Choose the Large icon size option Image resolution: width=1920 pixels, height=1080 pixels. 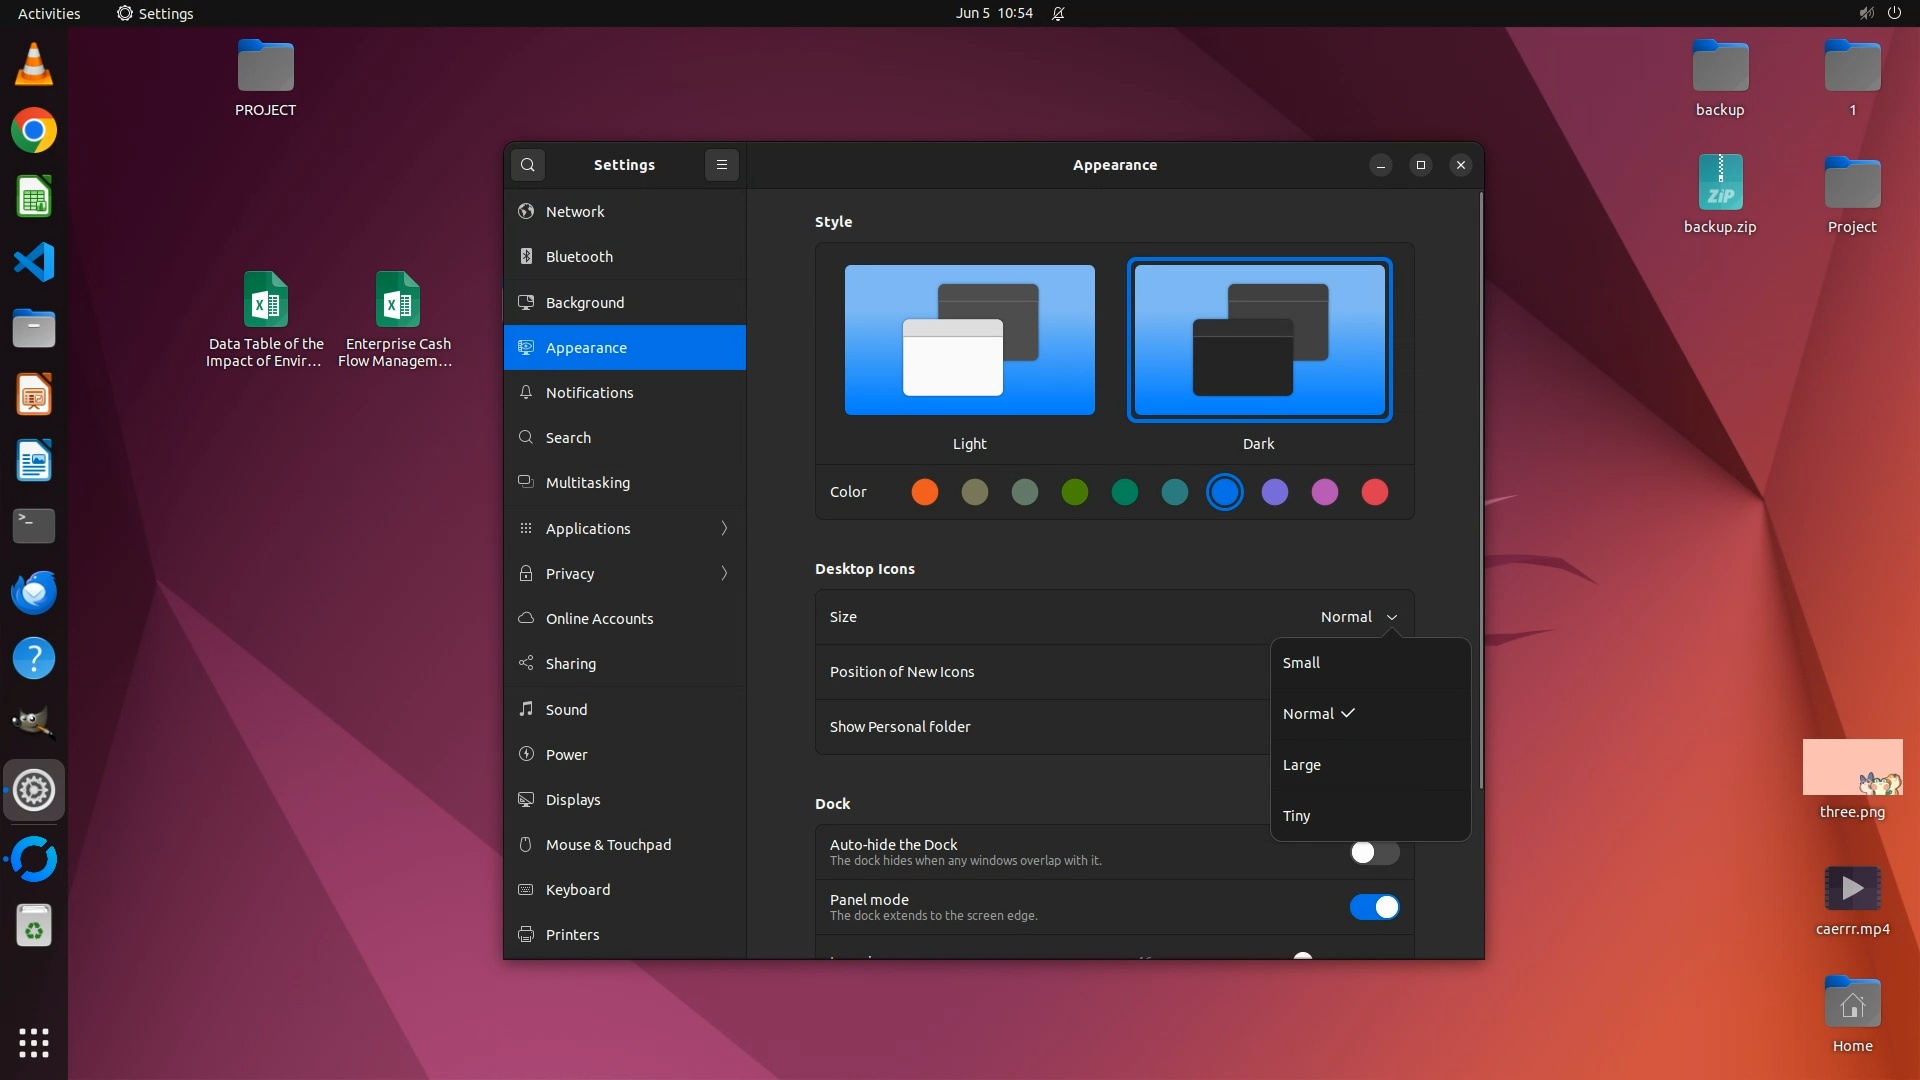1302,765
